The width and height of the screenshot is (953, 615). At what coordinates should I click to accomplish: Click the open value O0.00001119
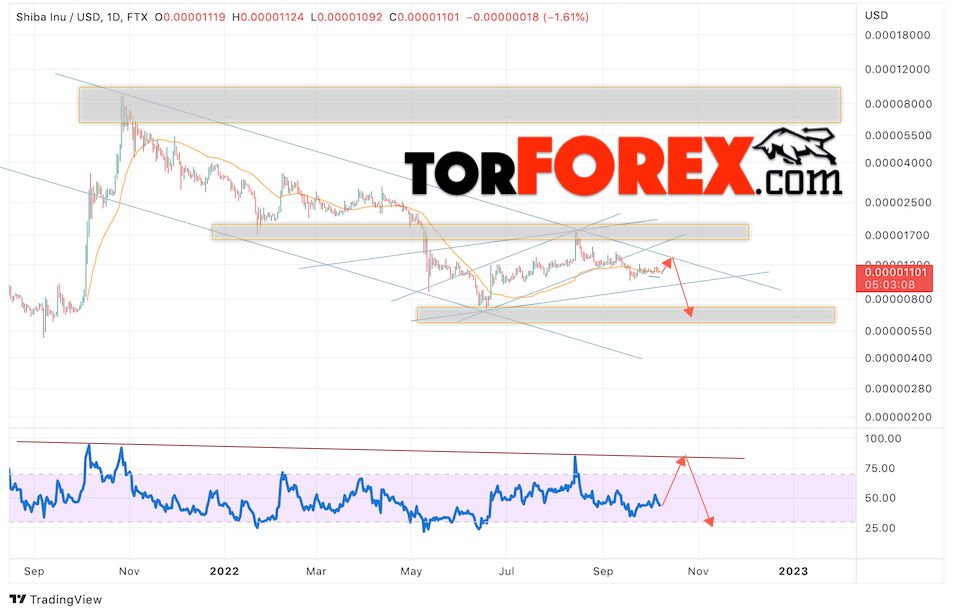pyautogui.click(x=190, y=17)
